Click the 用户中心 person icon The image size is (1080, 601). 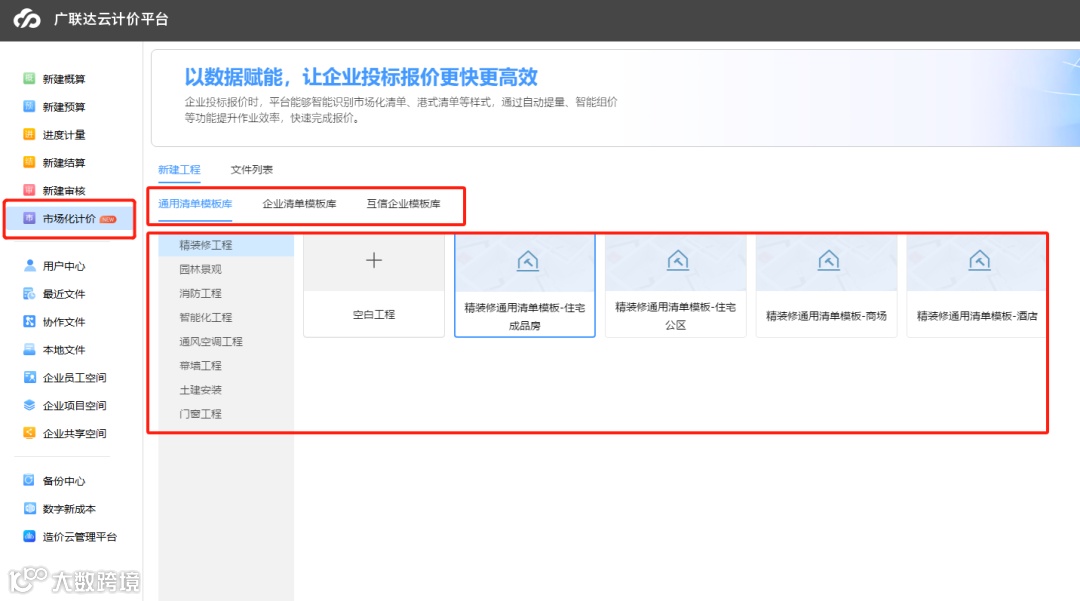(x=29, y=265)
